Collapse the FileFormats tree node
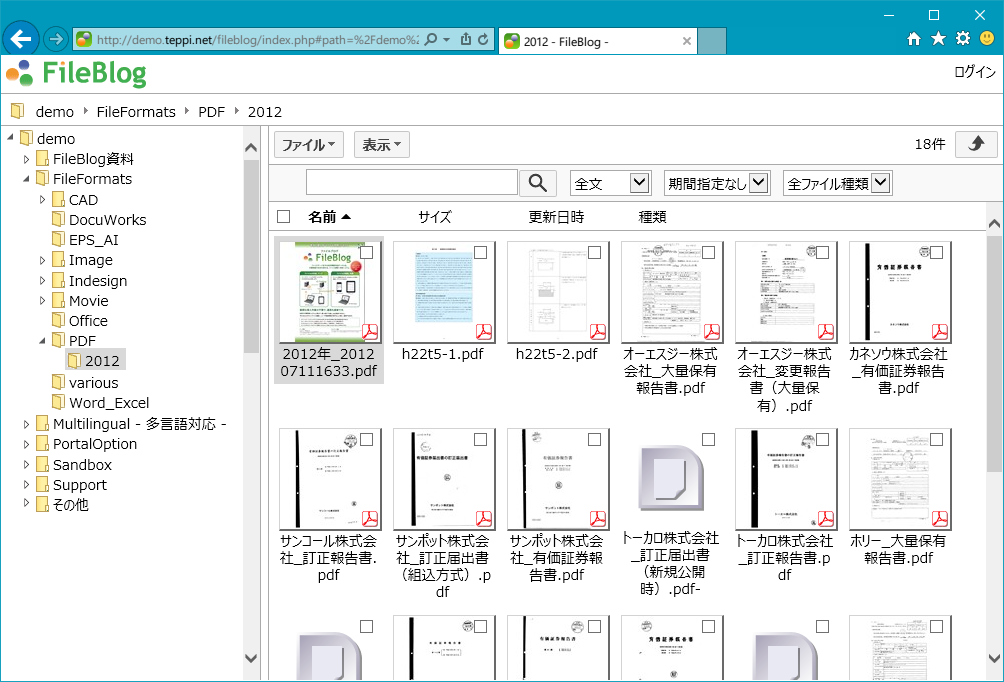 tap(26, 179)
